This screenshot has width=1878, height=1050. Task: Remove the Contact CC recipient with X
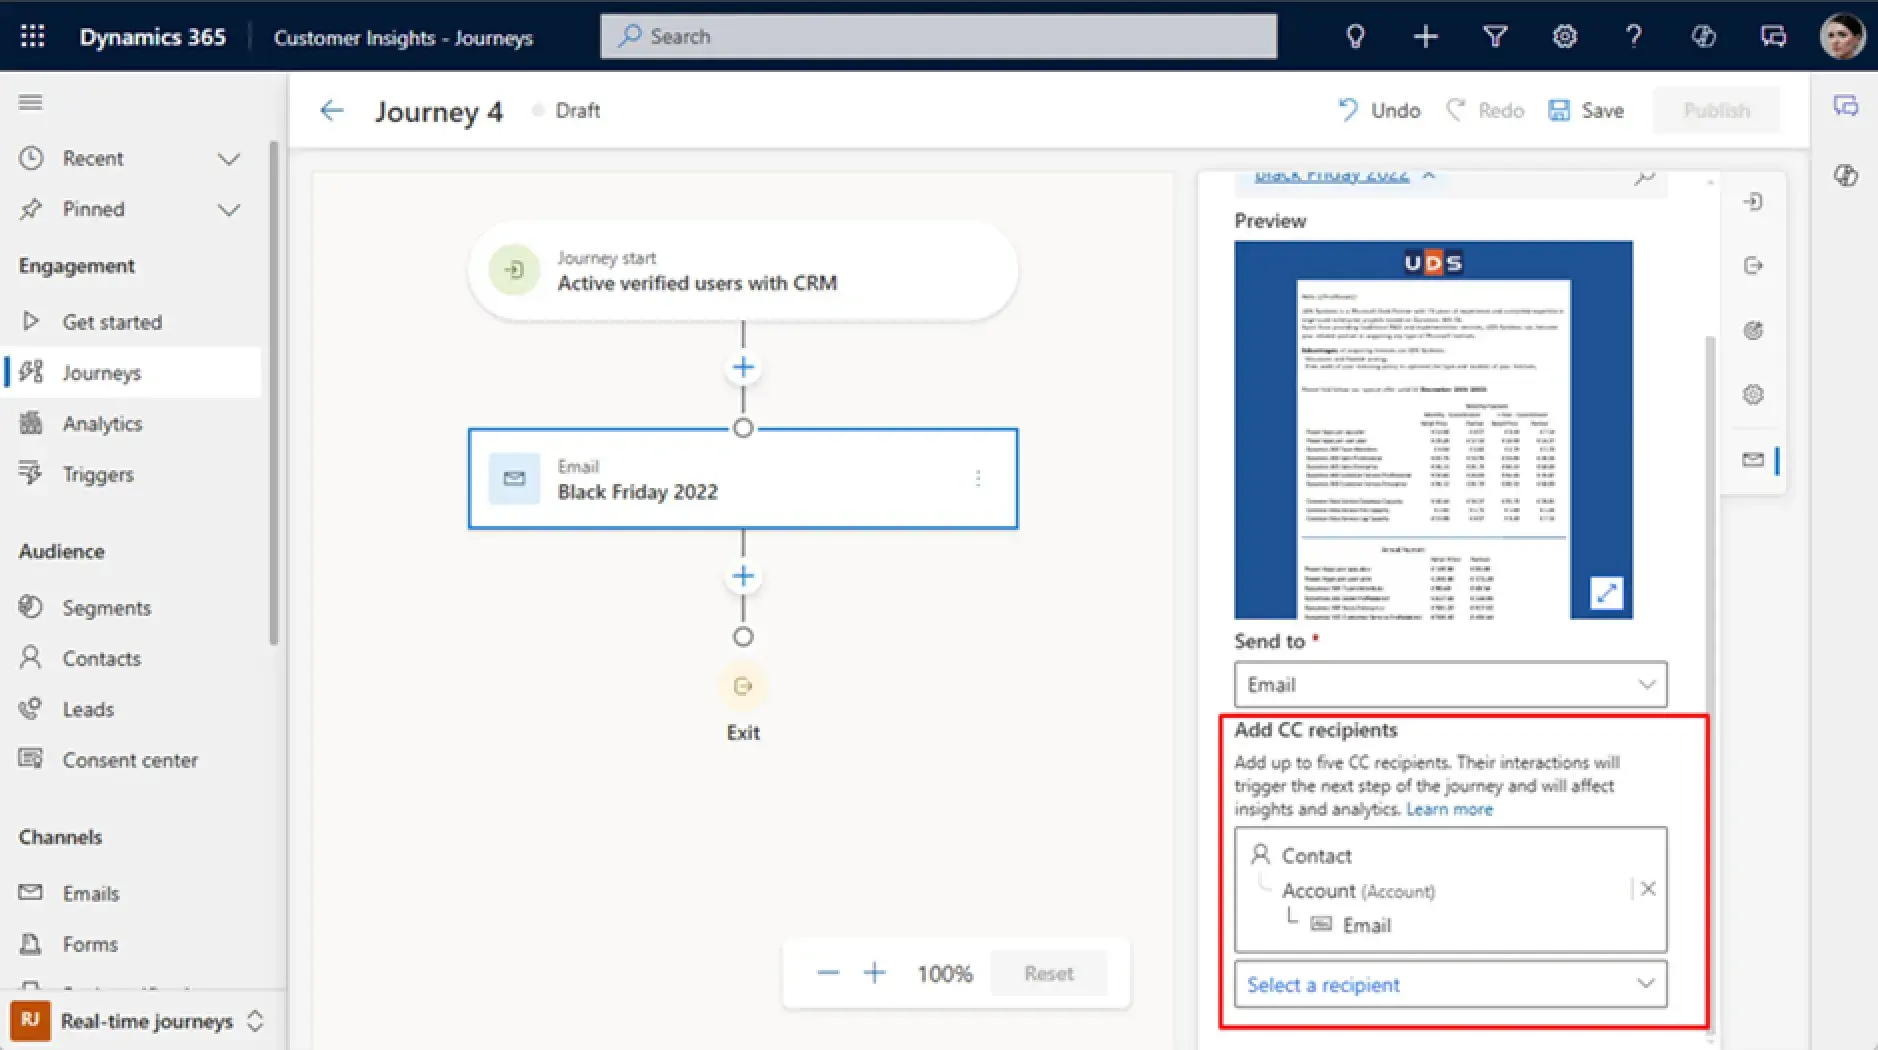tap(1648, 888)
